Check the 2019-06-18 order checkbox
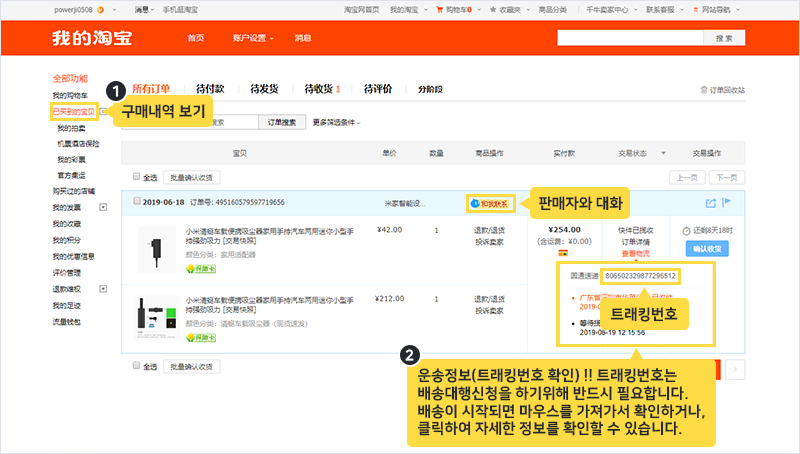The height and width of the screenshot is (454, 800). [137, 201]
